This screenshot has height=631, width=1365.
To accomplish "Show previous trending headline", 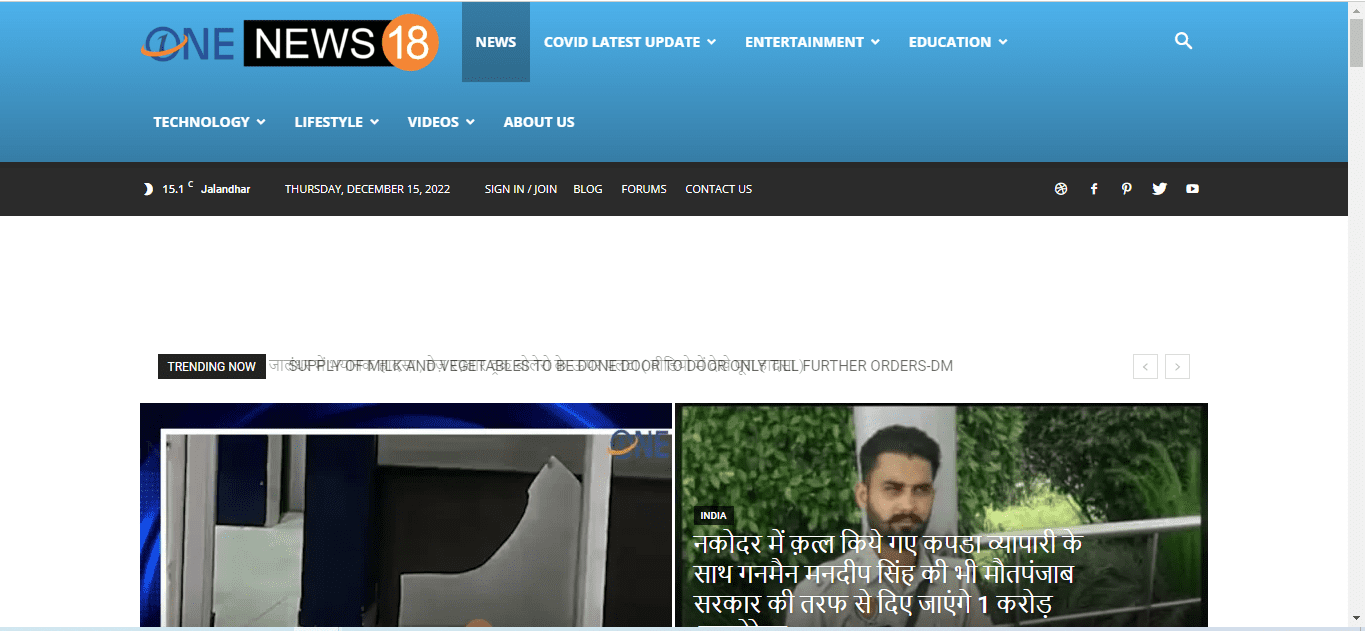I will tap(1145, 367).
